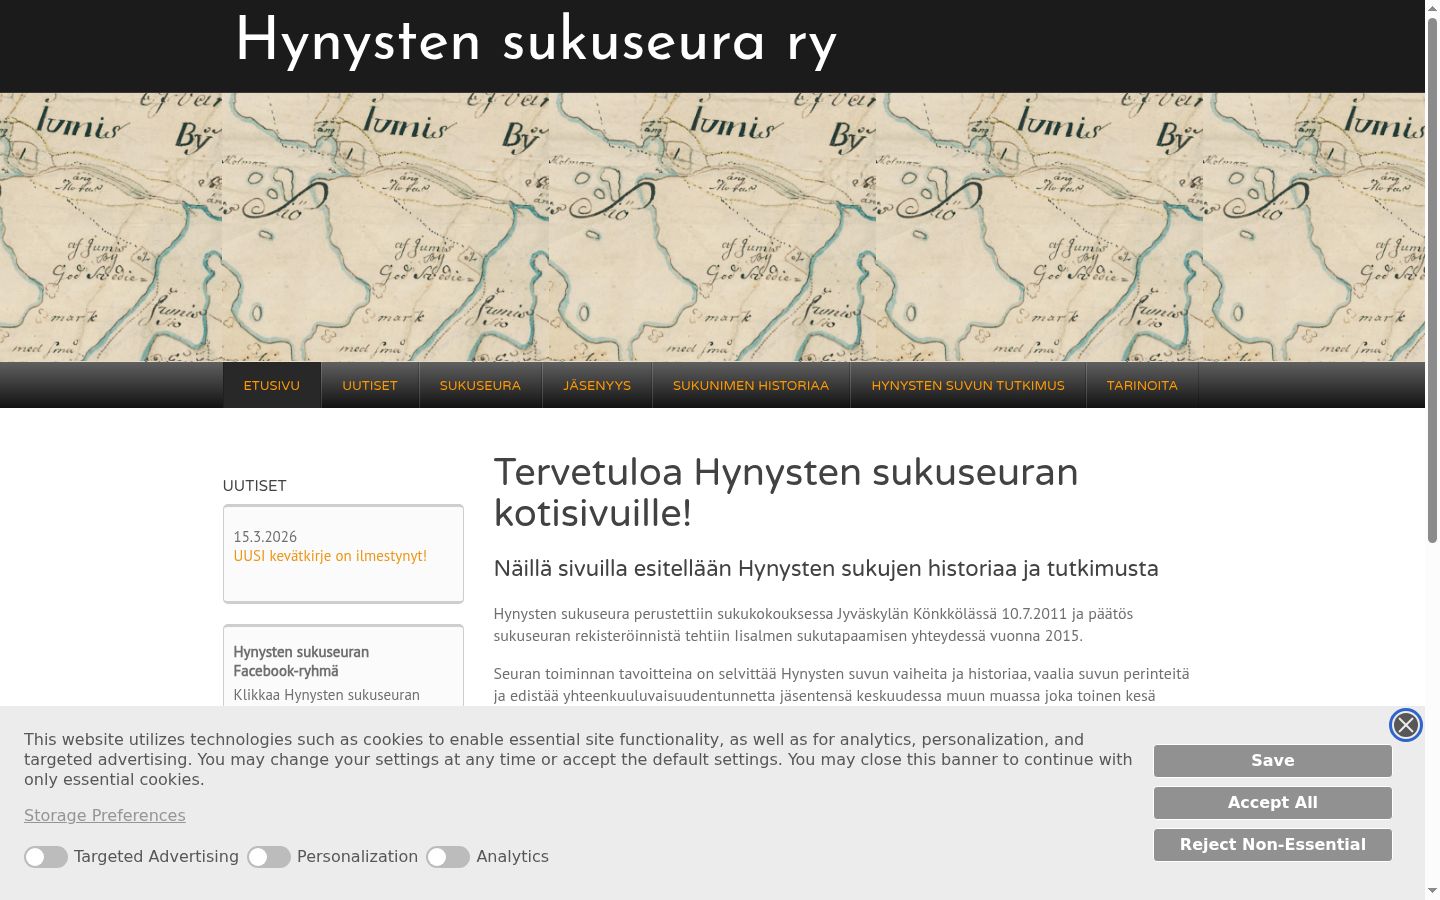The image size is (1440, 900).
Task: Select JÄSENYYS in the navigation bar
Action: pos(597,385)
